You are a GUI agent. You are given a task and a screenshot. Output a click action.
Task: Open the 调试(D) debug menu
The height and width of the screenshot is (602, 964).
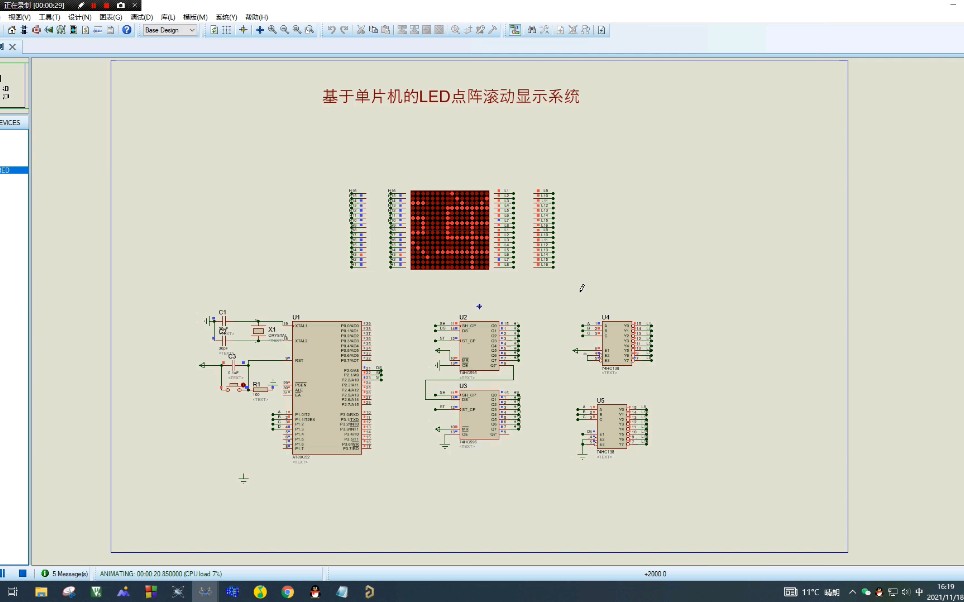pyautogui.click(x=142, y=16)
